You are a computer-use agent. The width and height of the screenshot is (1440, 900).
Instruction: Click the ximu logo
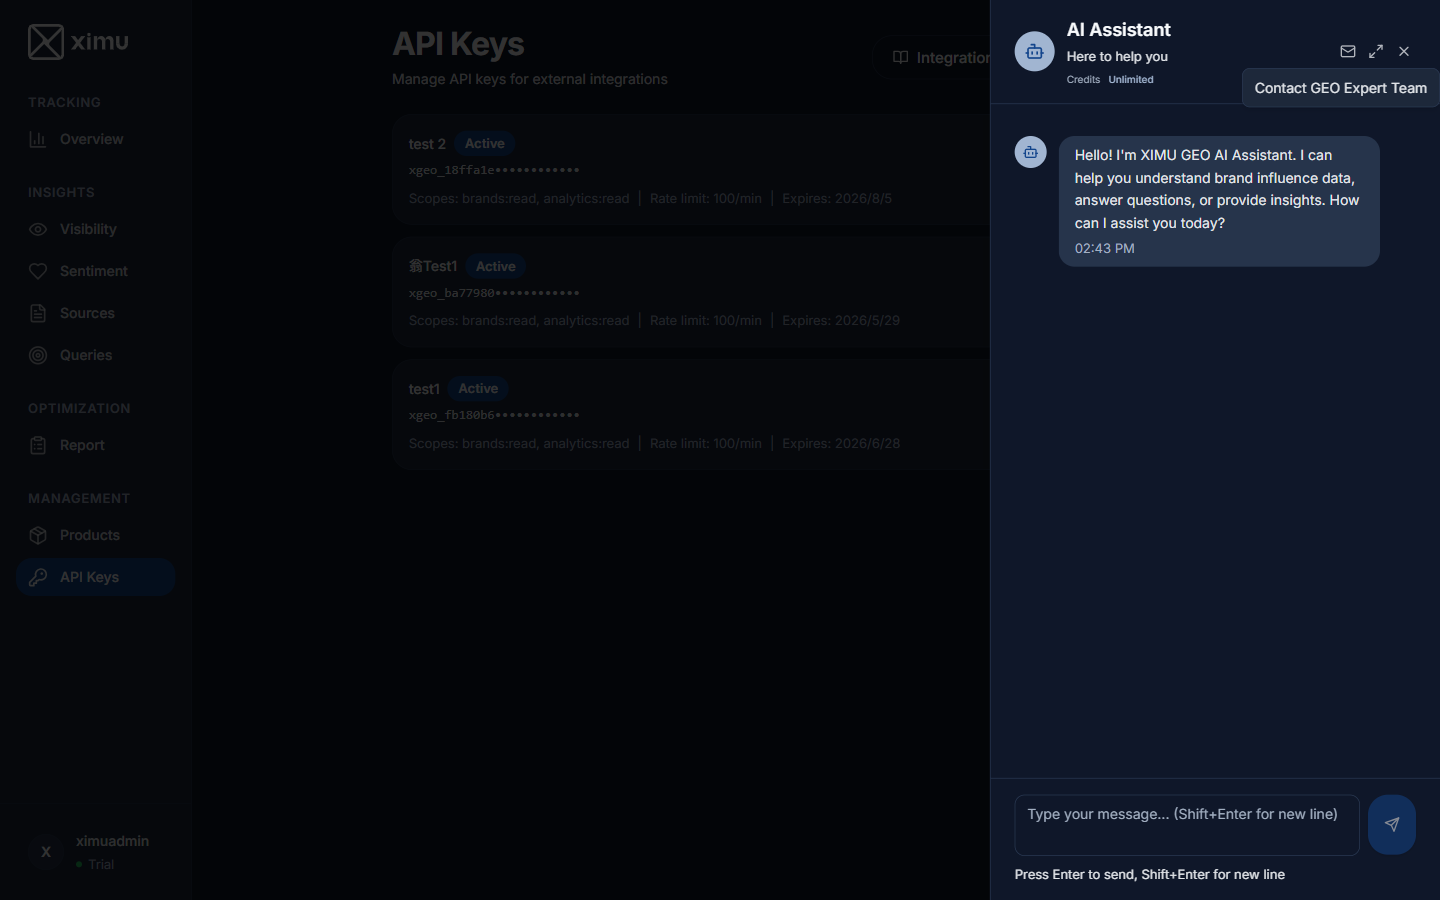point(78,42)
